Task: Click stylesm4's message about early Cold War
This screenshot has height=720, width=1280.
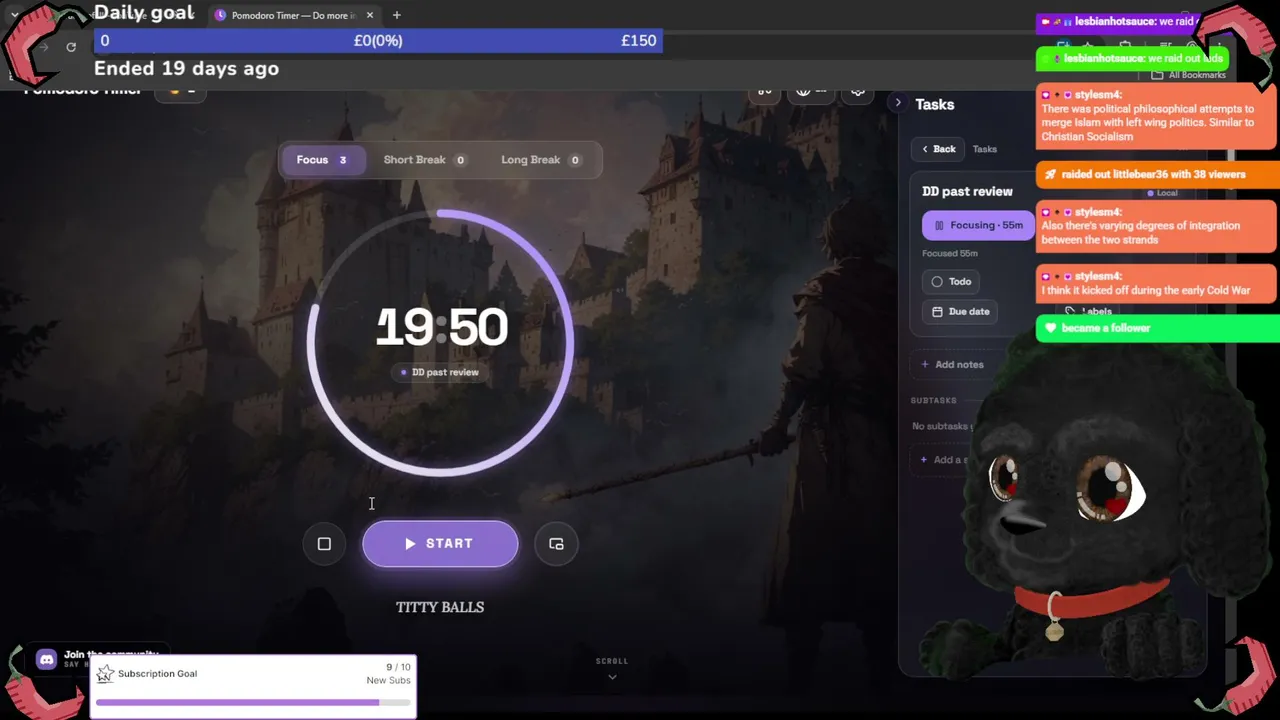Action: 1157,283
